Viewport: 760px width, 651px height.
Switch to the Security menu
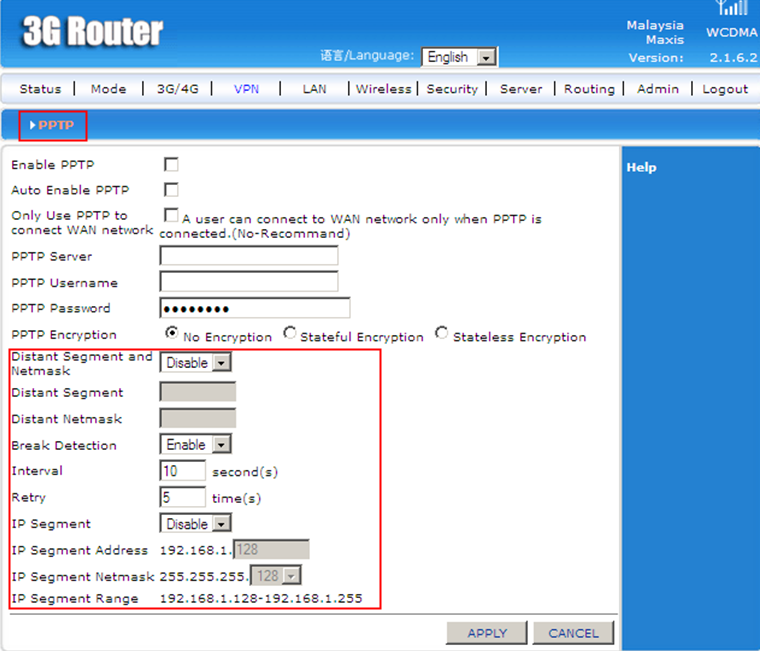click(x=452, y=89)
